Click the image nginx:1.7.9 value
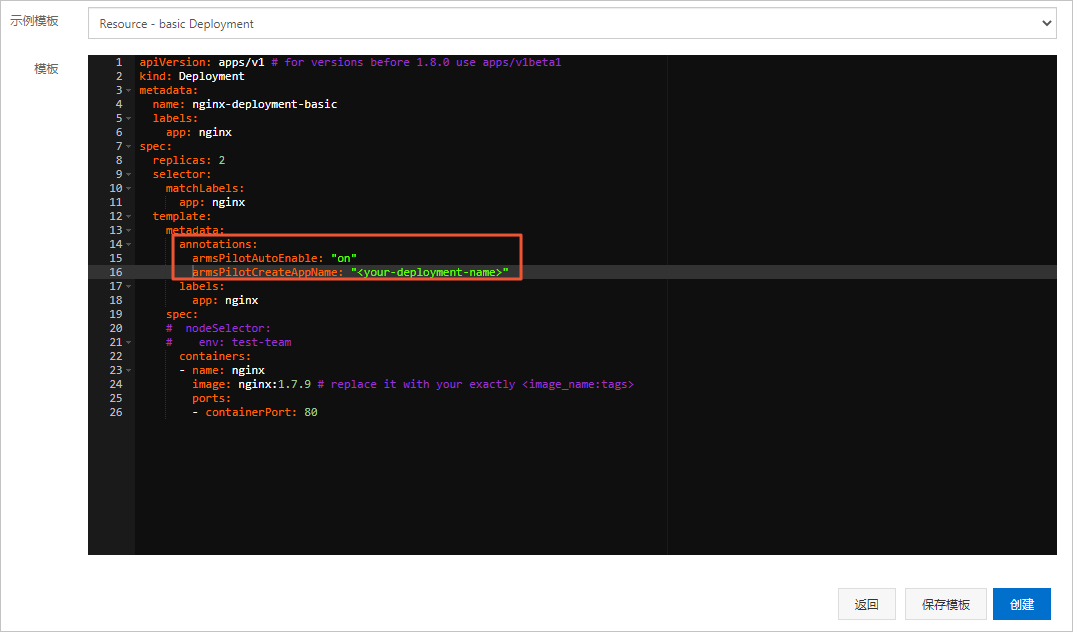The image size is (1073, 632). click(x=274, y=384)
